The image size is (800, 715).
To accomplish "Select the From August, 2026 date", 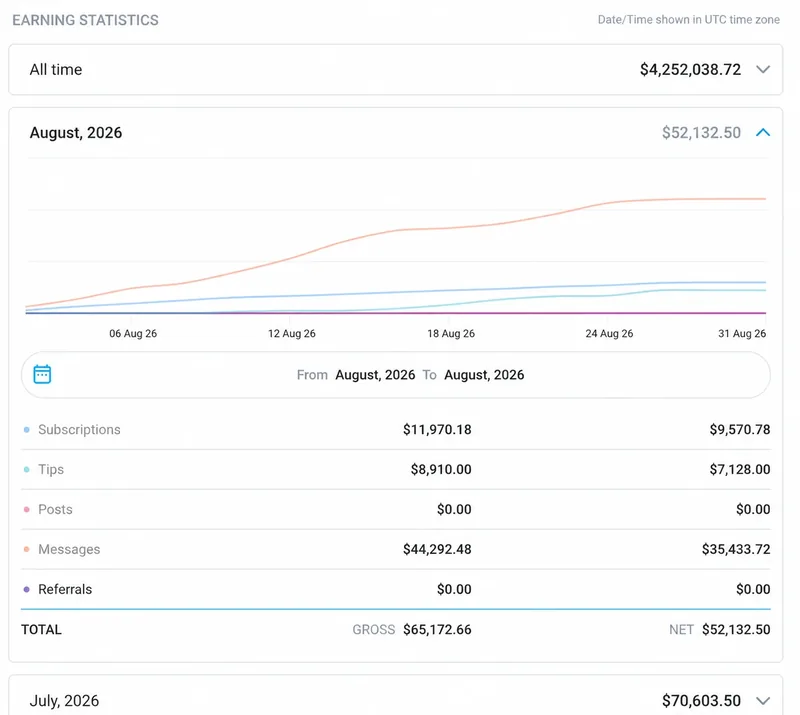I will [x=375, y=375].
